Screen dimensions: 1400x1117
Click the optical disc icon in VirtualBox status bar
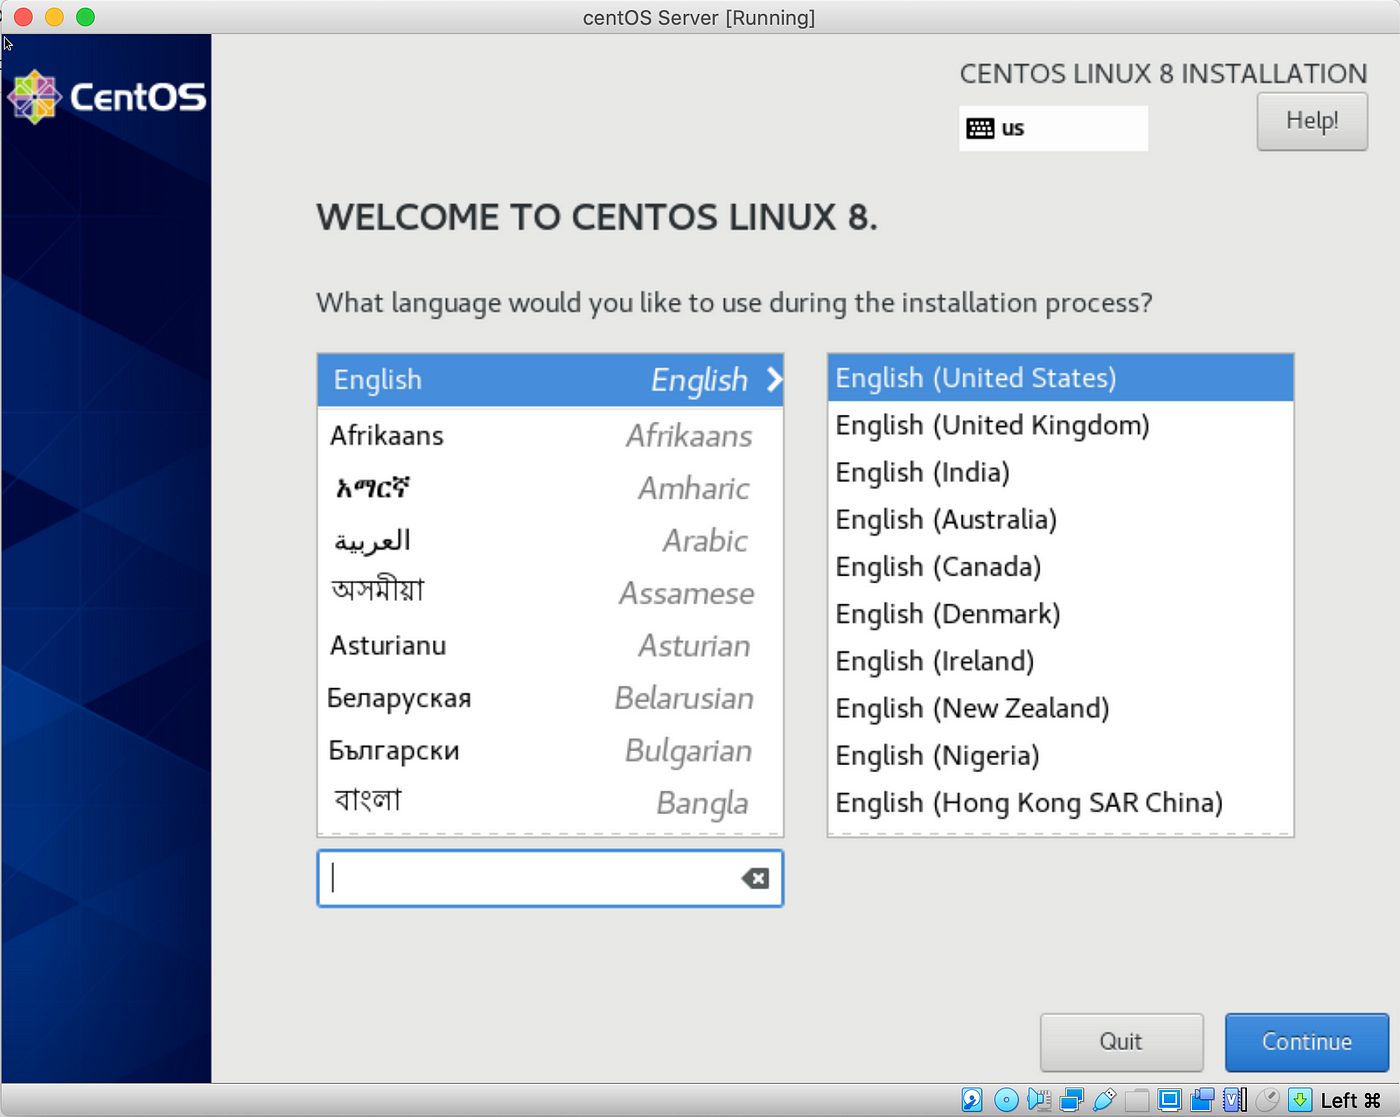(x=1006, y=1100)
